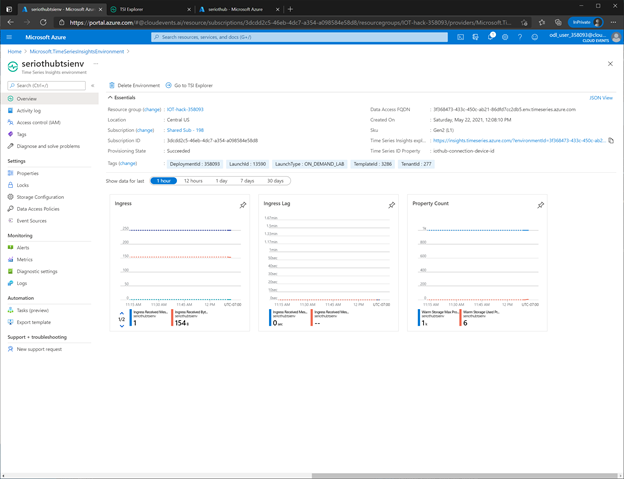Screen dimensions: 624x479
Task: Open a new browser tab
Action: (x=290, y=9)
